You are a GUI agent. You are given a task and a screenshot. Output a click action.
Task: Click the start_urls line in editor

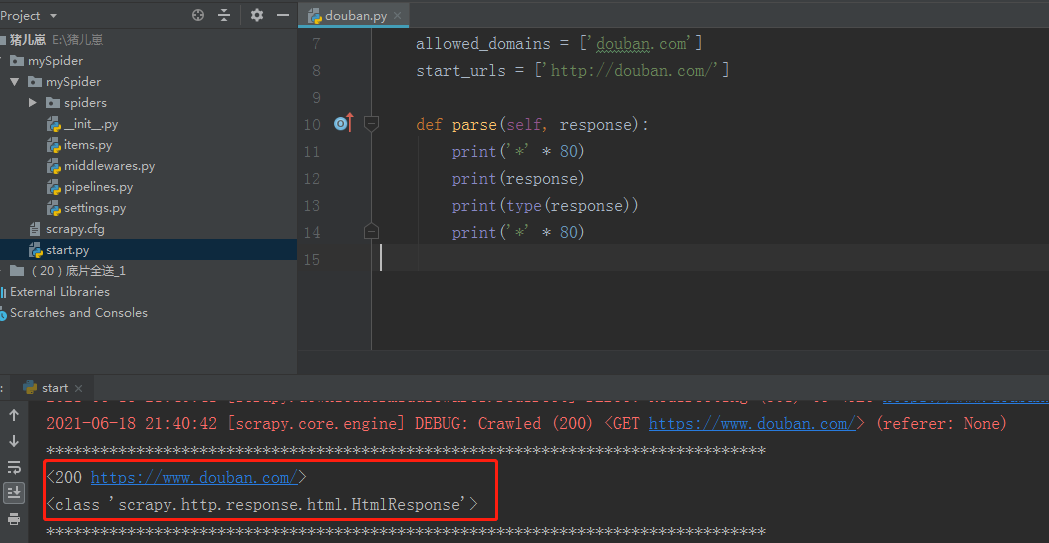pyautogui.click(x=572, y=70)
